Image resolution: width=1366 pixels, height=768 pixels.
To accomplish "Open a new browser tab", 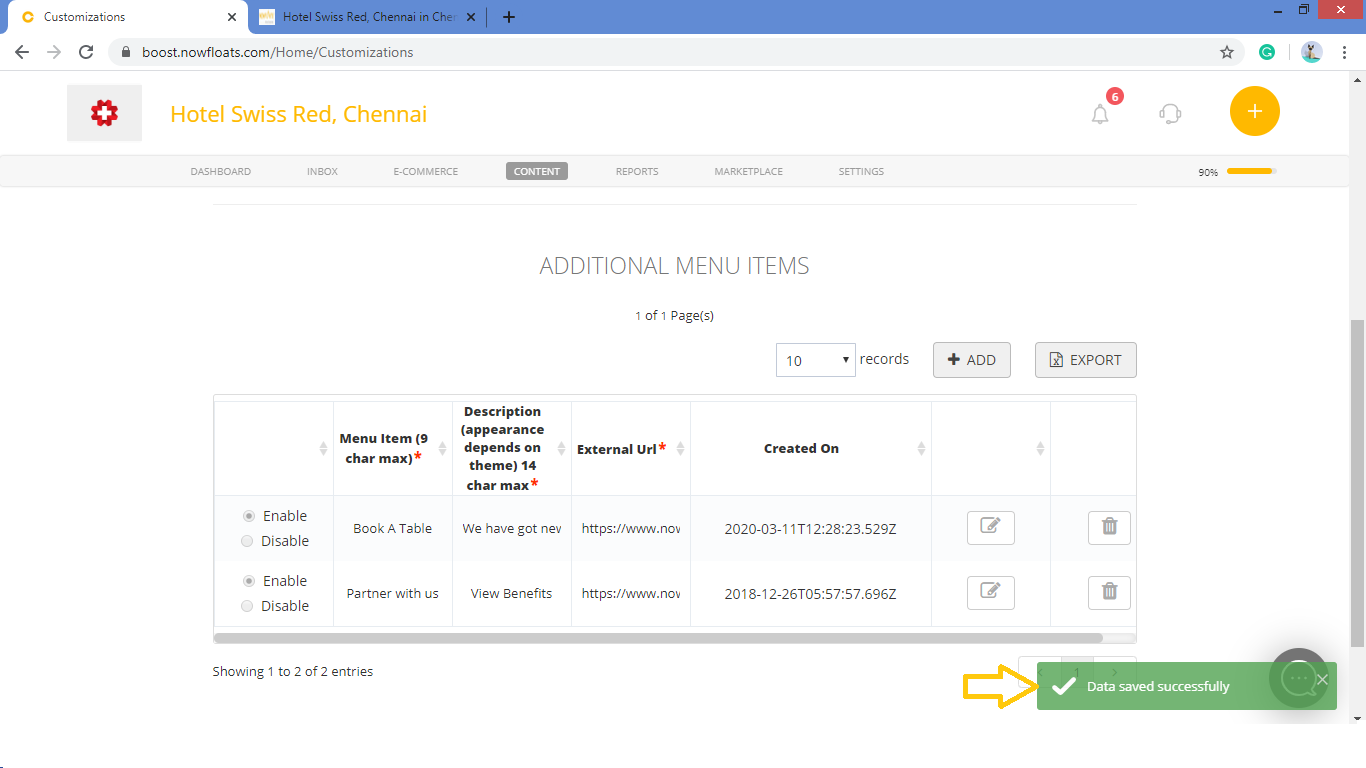I will point(509,17).
